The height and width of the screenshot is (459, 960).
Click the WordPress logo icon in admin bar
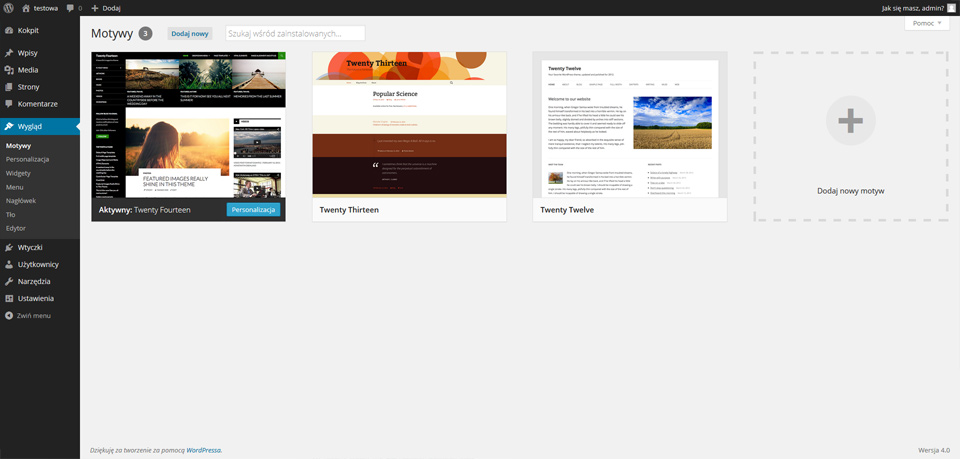tap(9, 8)
